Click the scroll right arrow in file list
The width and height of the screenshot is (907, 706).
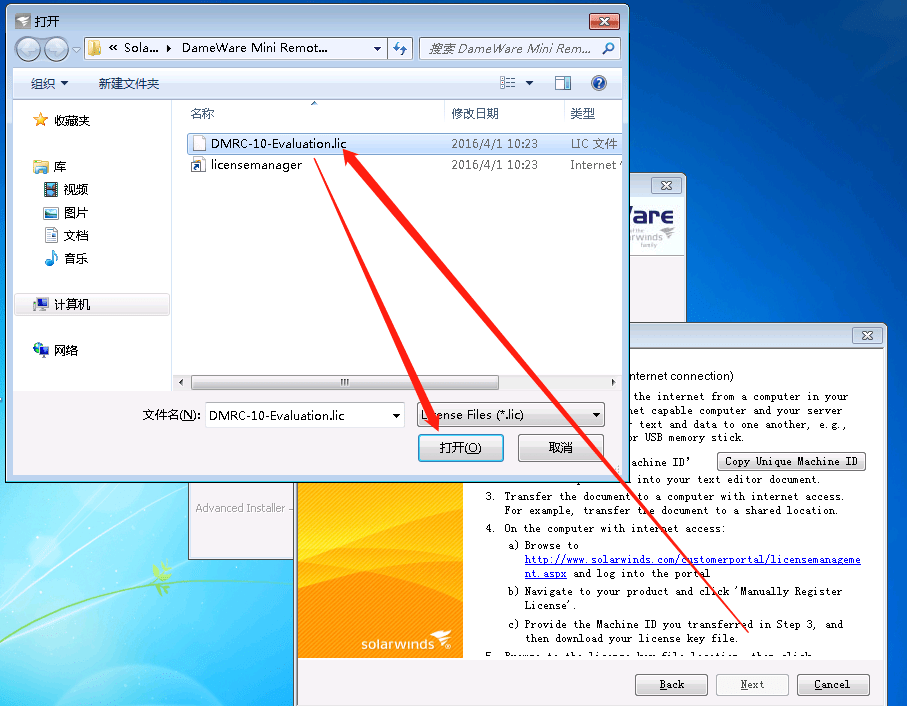614,382
